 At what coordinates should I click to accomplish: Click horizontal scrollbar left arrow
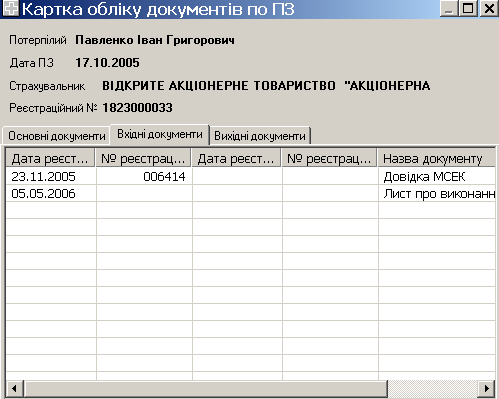[x=15, y=388]
